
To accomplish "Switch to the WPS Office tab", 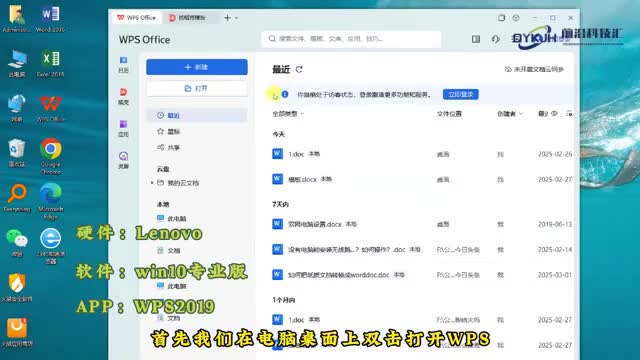I will (x=136, y=18).
